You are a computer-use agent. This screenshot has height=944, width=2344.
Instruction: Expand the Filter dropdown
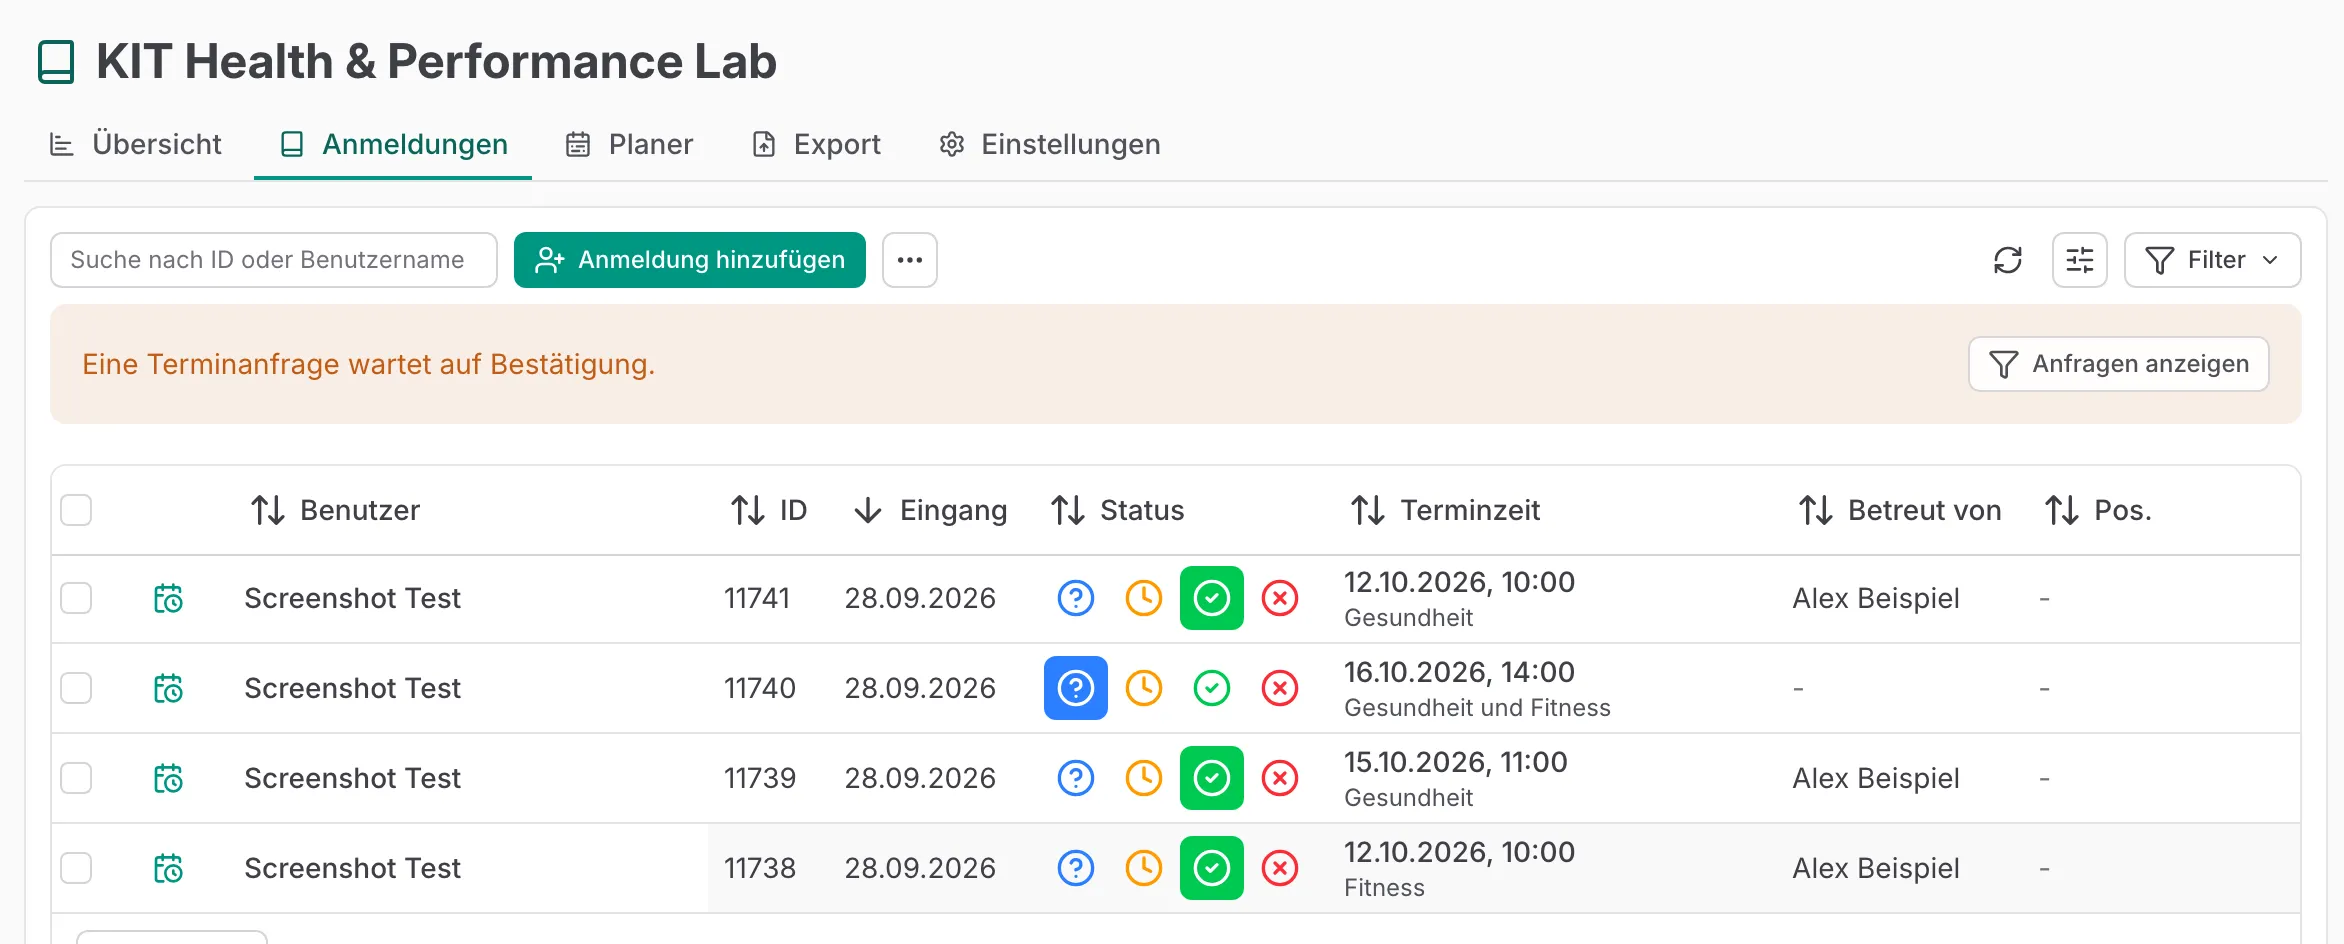[x=2212, y=260]
